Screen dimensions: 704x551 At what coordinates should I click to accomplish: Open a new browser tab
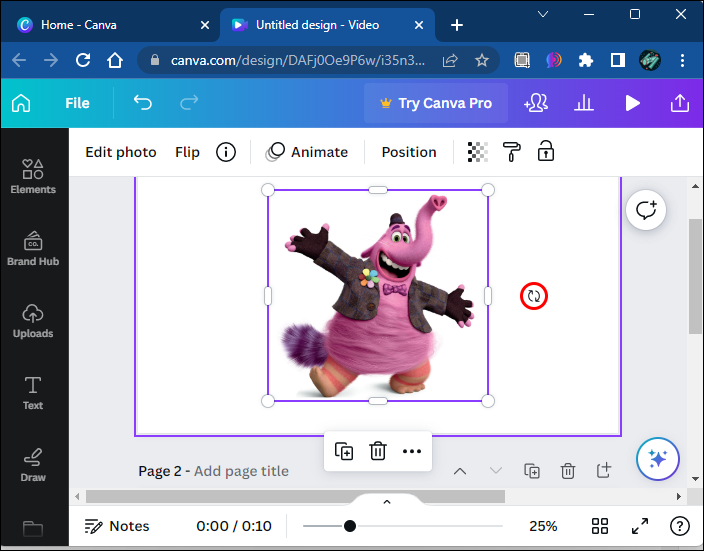tap(457, 25)
